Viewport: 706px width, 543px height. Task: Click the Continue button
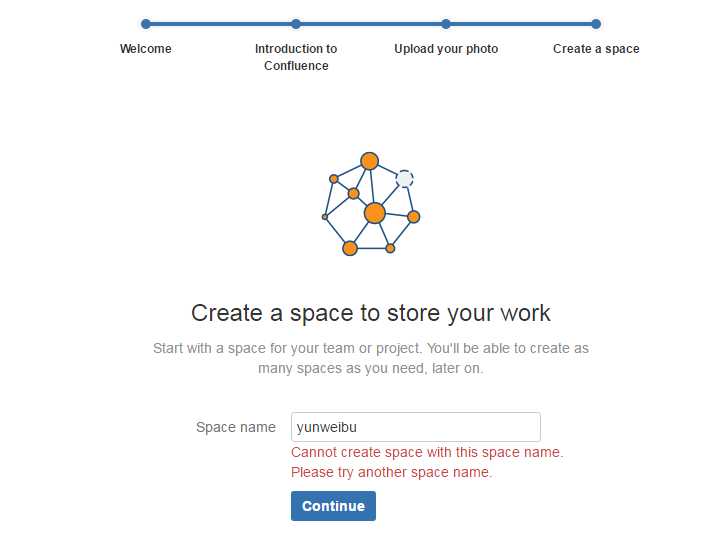tap(333, 506)
